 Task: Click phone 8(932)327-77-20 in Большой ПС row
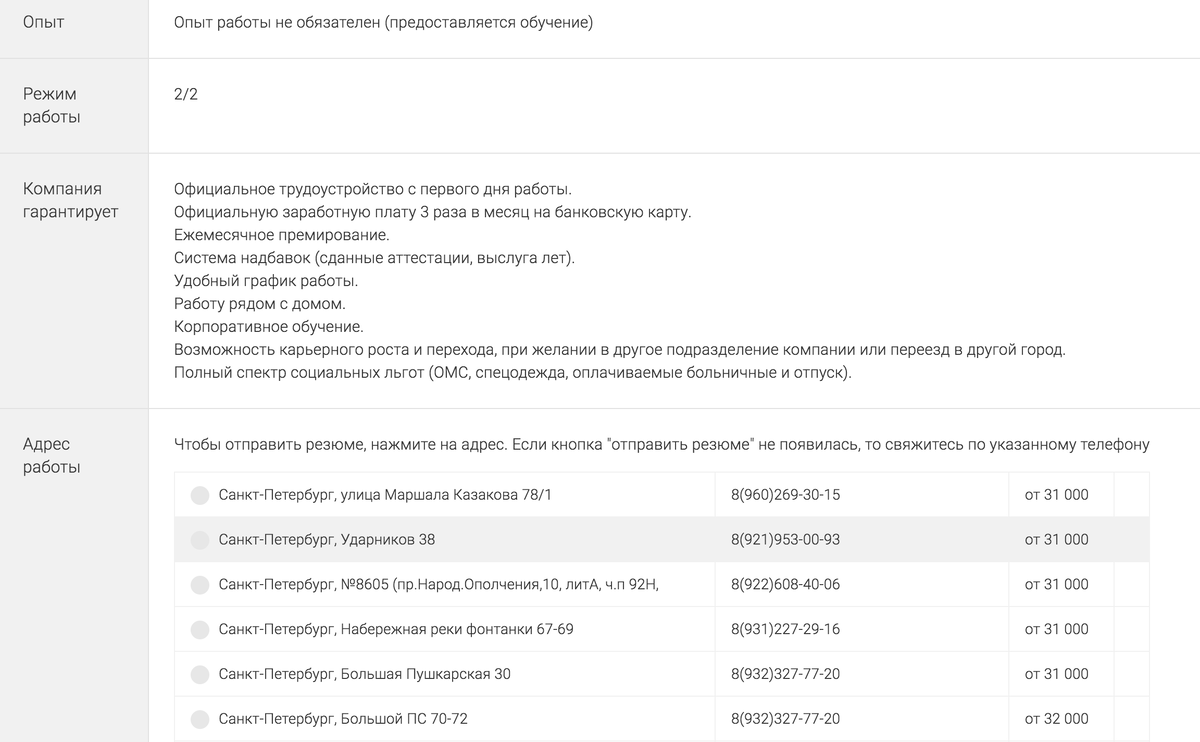pyautogui.click(x=785, y=720)
